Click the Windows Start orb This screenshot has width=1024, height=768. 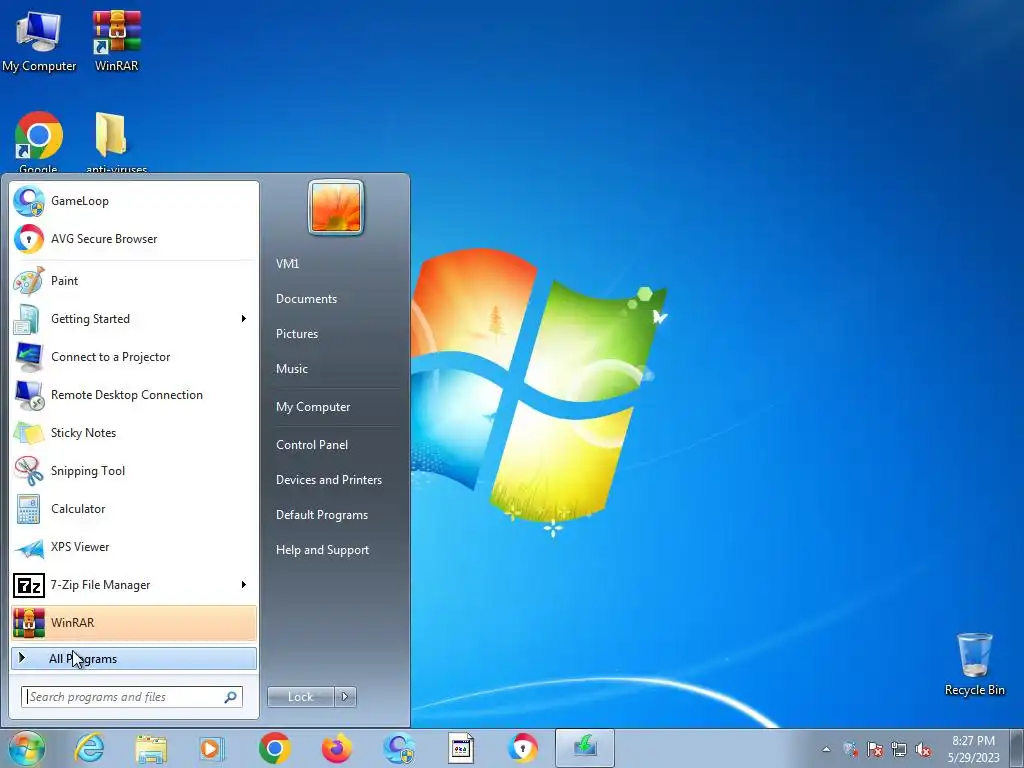click(27, 748)
